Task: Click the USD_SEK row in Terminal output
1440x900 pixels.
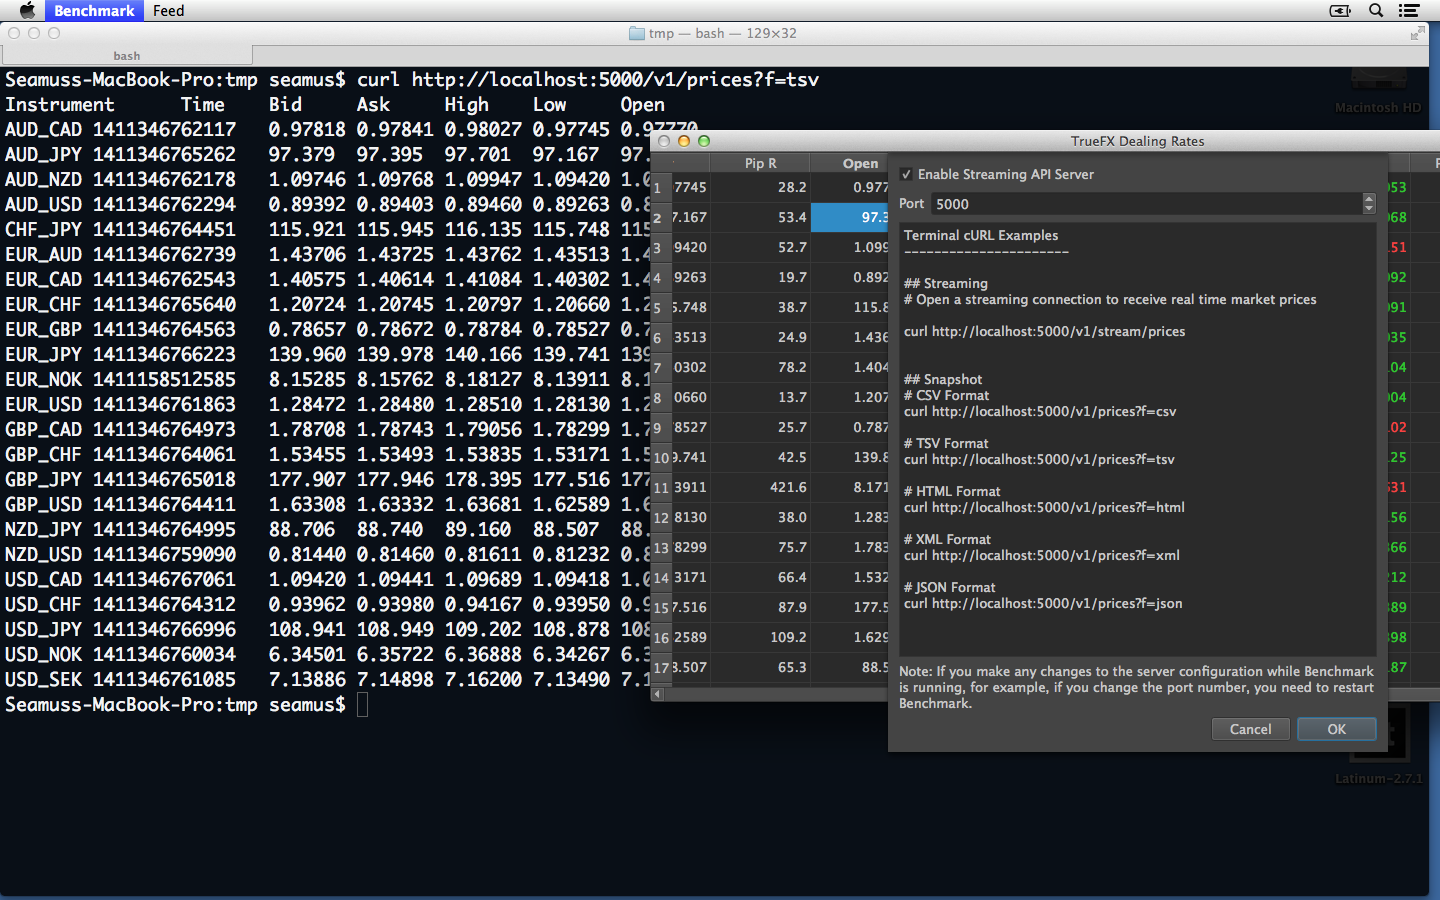Action: point(327,679)
